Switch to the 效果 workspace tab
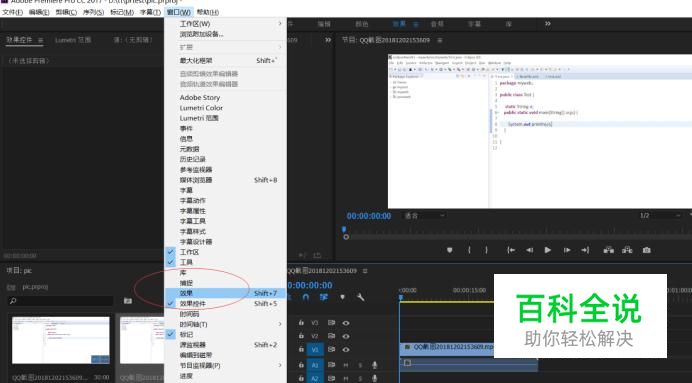This screenshot has height=383, width=692. tap(399, 24)
